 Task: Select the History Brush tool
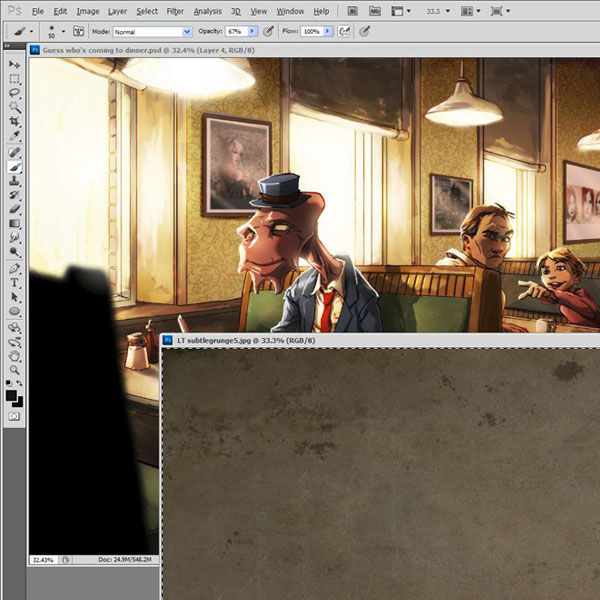(15, 195)
